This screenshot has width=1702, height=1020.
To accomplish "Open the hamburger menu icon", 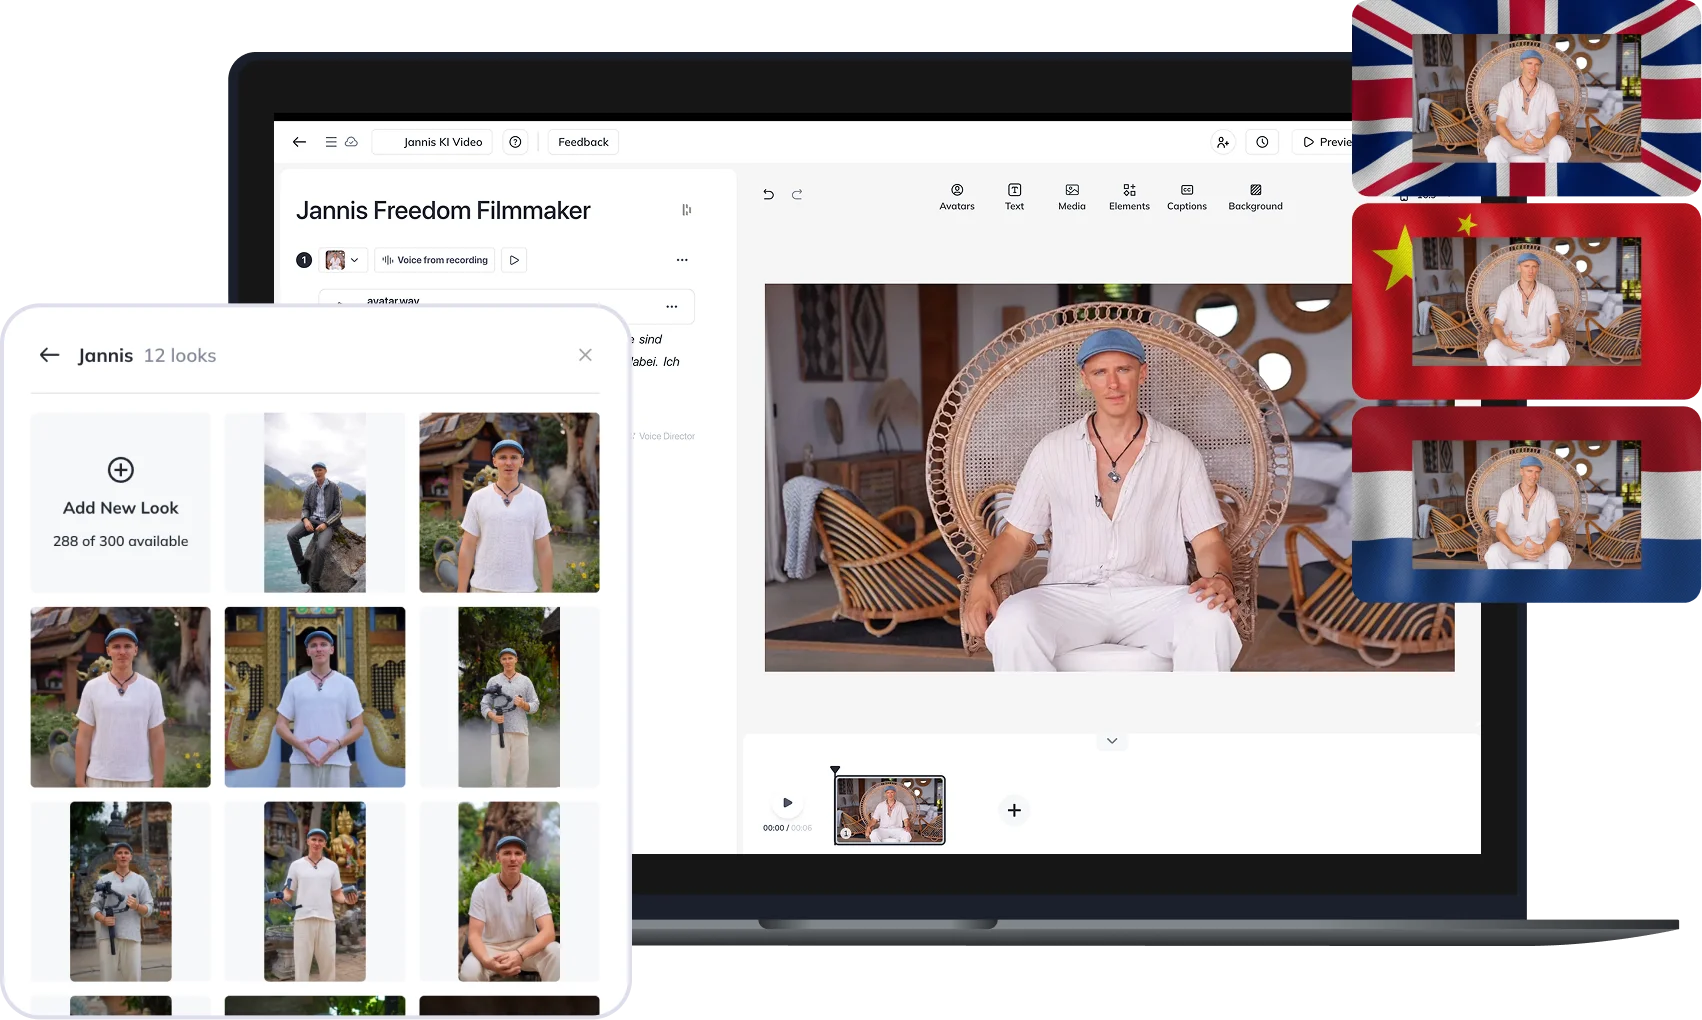I will pyautogui.click(x=331, y=142).
